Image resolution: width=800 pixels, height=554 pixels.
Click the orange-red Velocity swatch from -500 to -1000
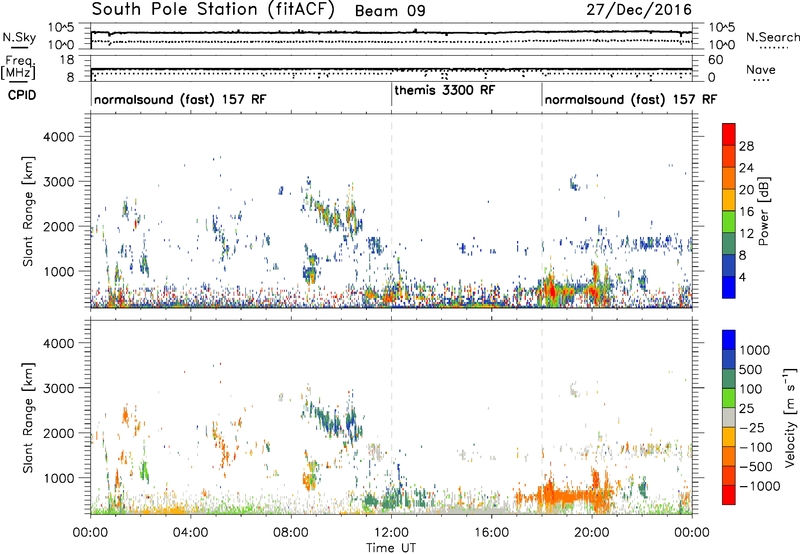(729, 475)
